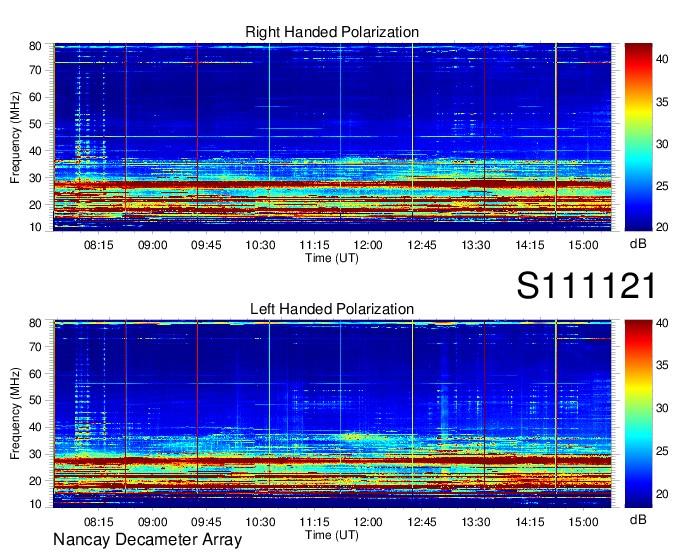Select the 30 MHz tick of Left Handed plot

35,454
